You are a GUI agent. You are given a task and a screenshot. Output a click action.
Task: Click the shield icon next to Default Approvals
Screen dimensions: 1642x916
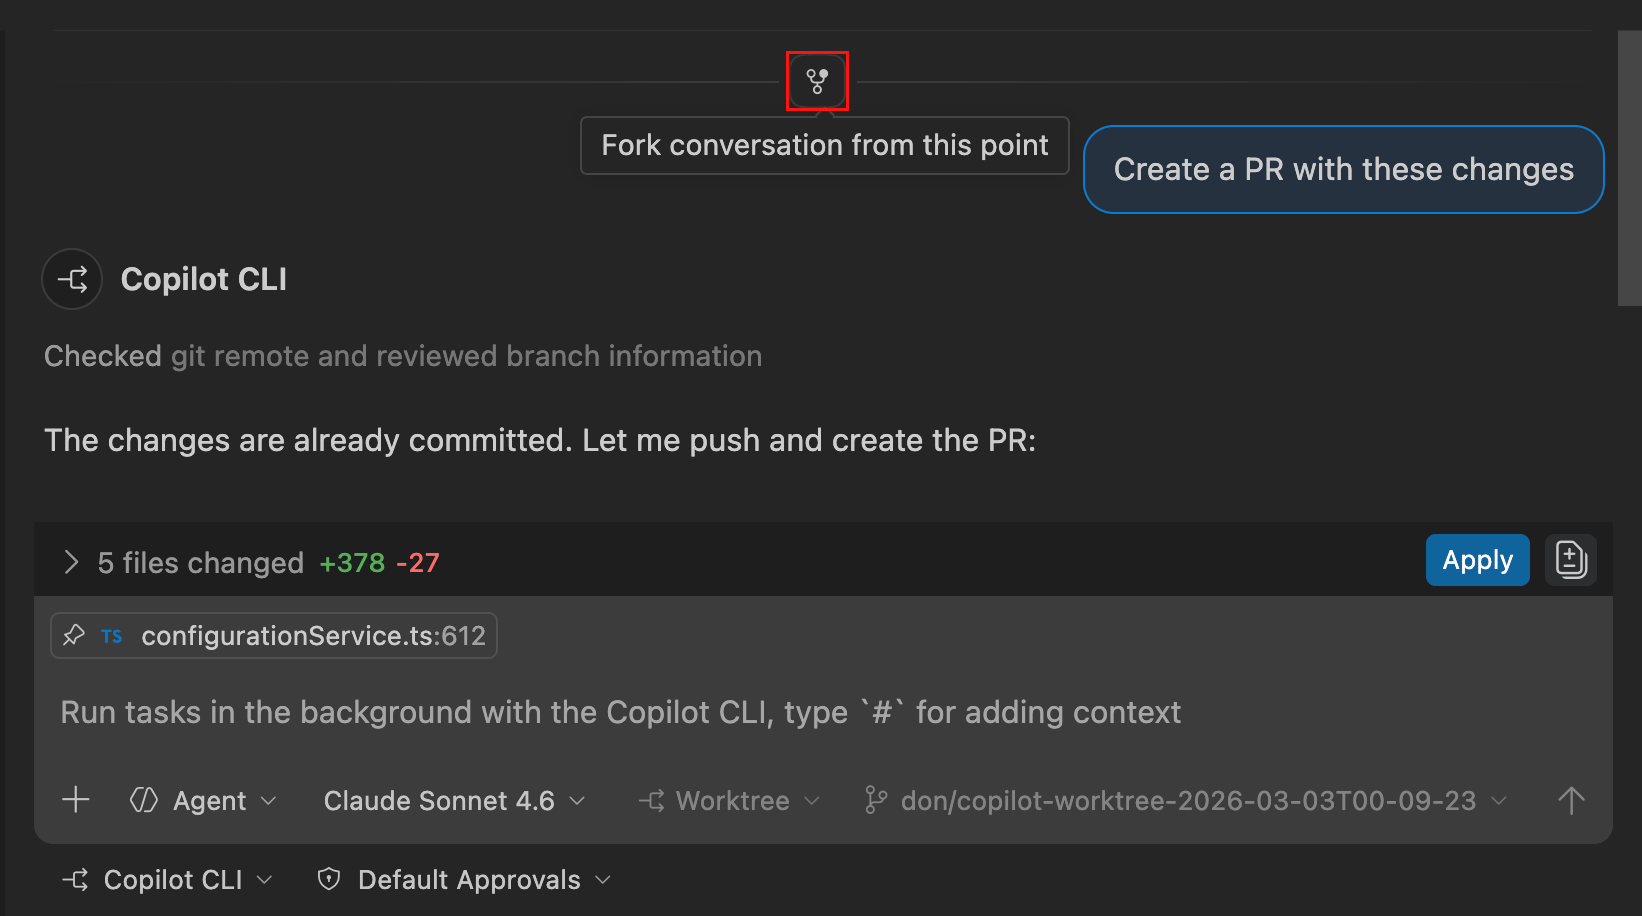pos(328,879)
